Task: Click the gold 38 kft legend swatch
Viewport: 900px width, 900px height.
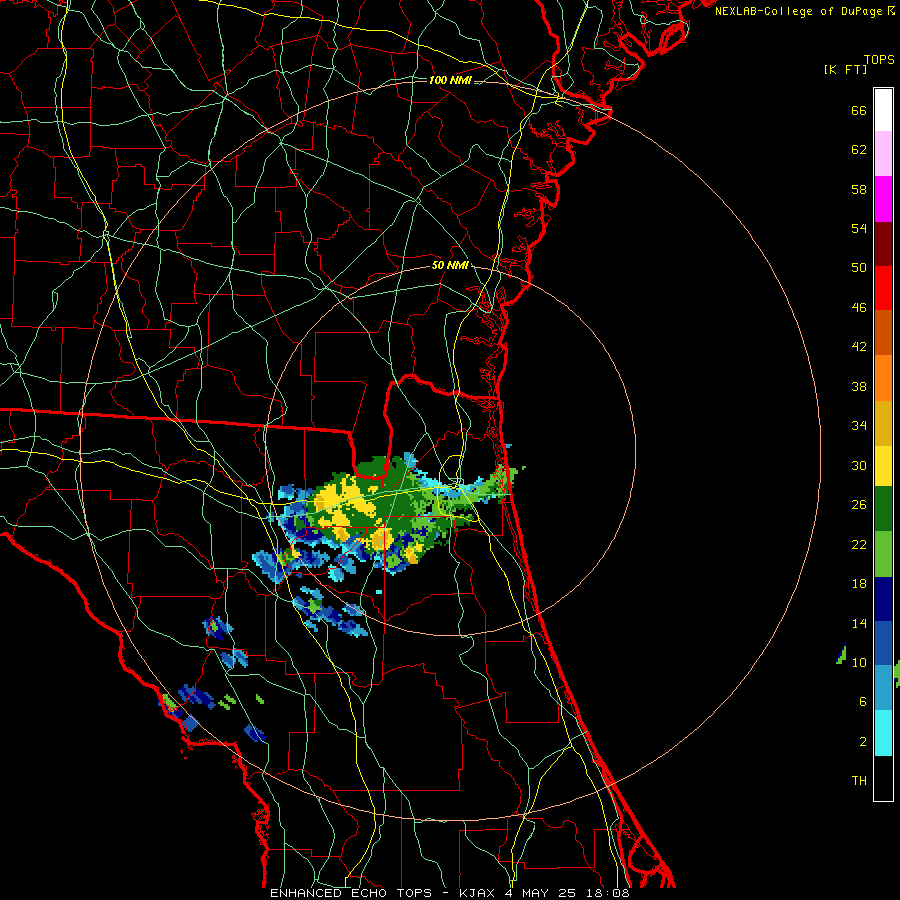Action: pyautogui.click(x=883, y=423)
